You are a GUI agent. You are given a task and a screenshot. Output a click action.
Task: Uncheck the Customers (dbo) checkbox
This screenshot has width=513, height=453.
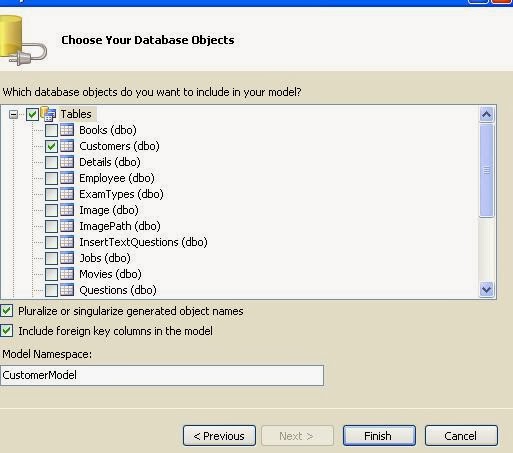coord(51,146)
